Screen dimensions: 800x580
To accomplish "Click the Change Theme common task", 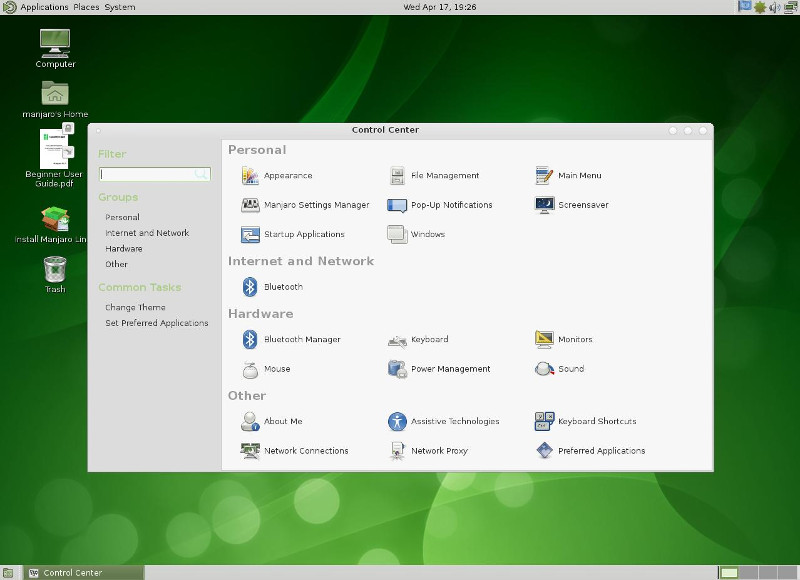I will (135, 308).
